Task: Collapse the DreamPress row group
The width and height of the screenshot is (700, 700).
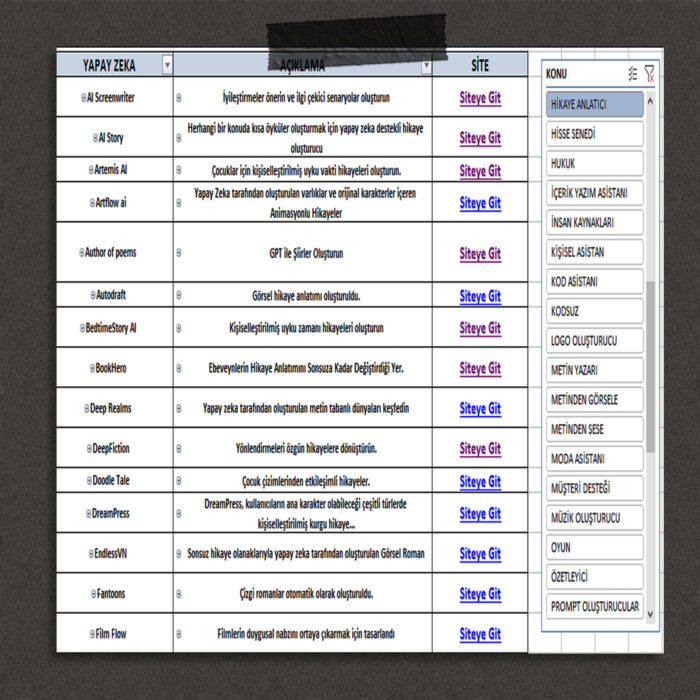Action: point(88,513)
